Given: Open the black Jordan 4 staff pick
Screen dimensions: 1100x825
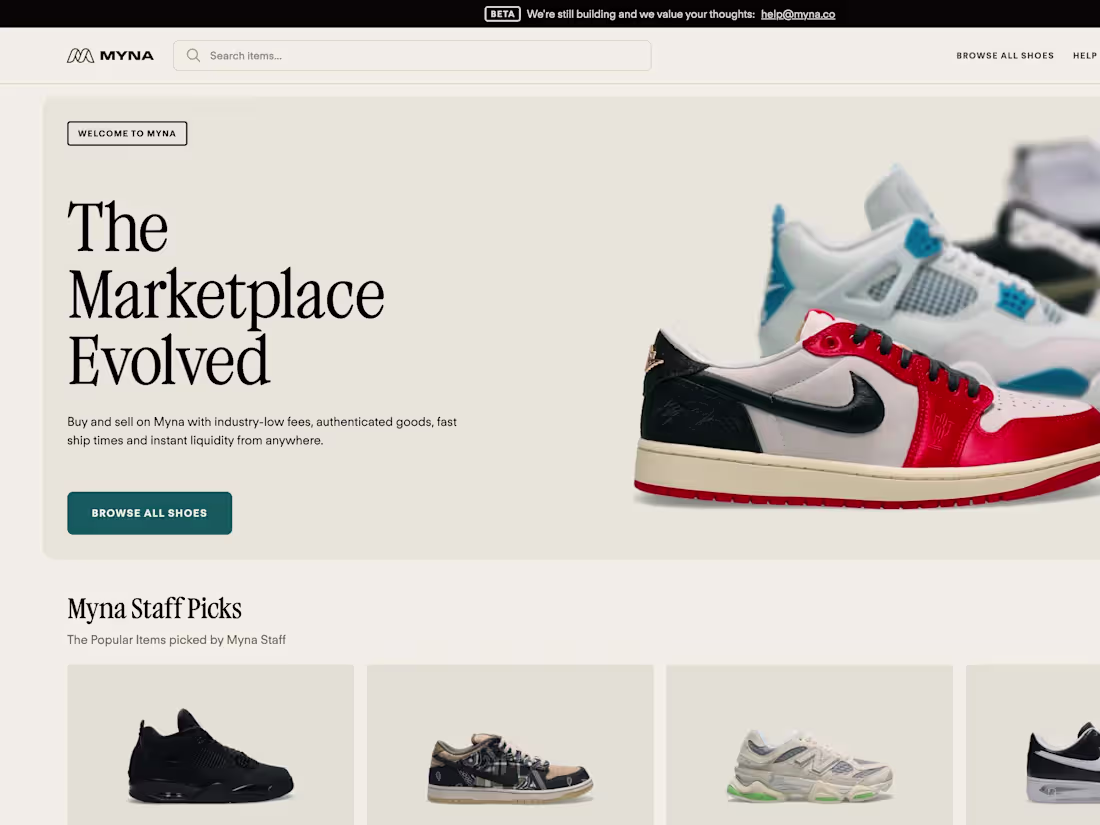Looking at the screenshot, I should [210, 745].
